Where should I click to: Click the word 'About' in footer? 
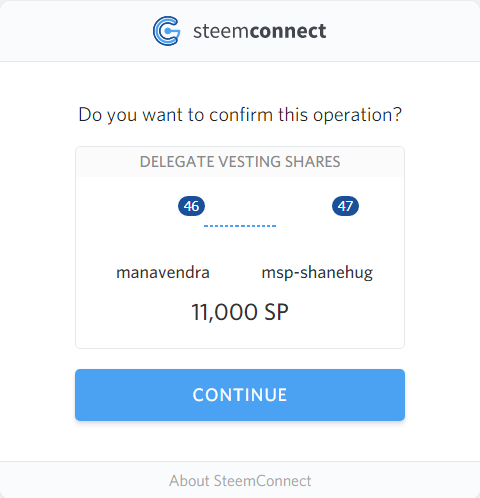click(x=189, y=481)
